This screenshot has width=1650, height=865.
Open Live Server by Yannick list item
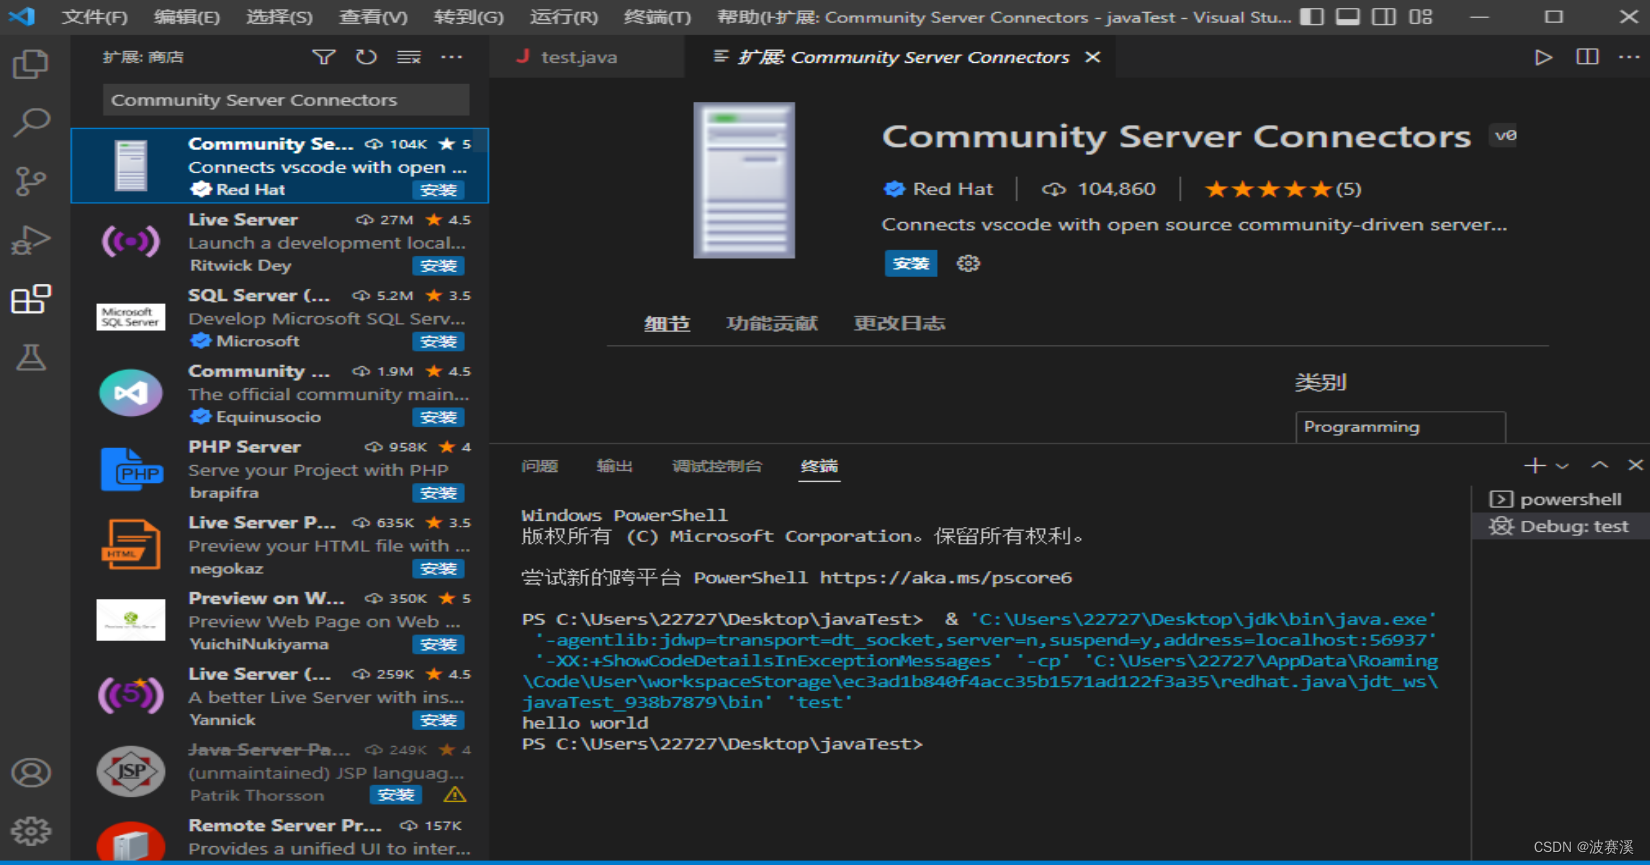280,696
